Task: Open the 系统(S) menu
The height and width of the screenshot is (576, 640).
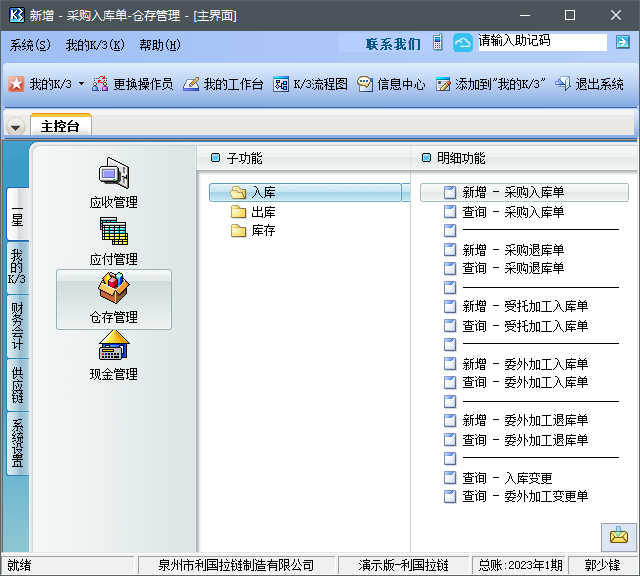Action: [x=30, y=45]
